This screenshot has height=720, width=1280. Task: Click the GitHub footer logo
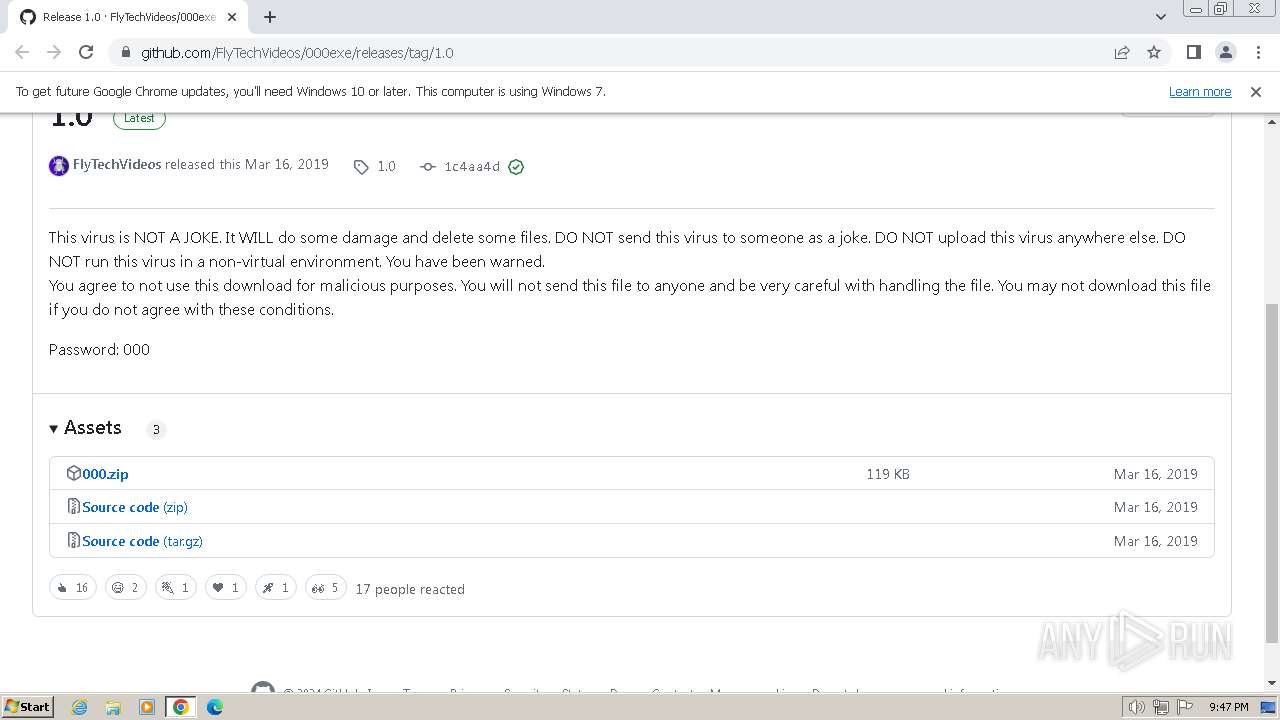click(x=263, y=688)
